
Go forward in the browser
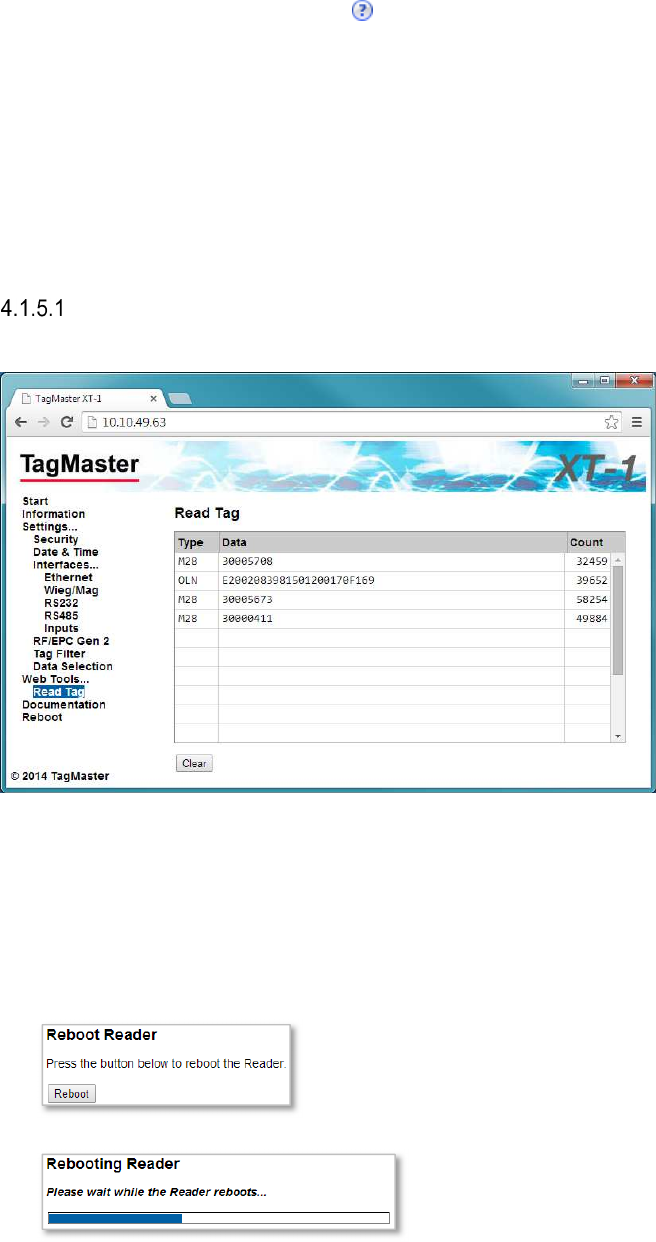[43, 422]
